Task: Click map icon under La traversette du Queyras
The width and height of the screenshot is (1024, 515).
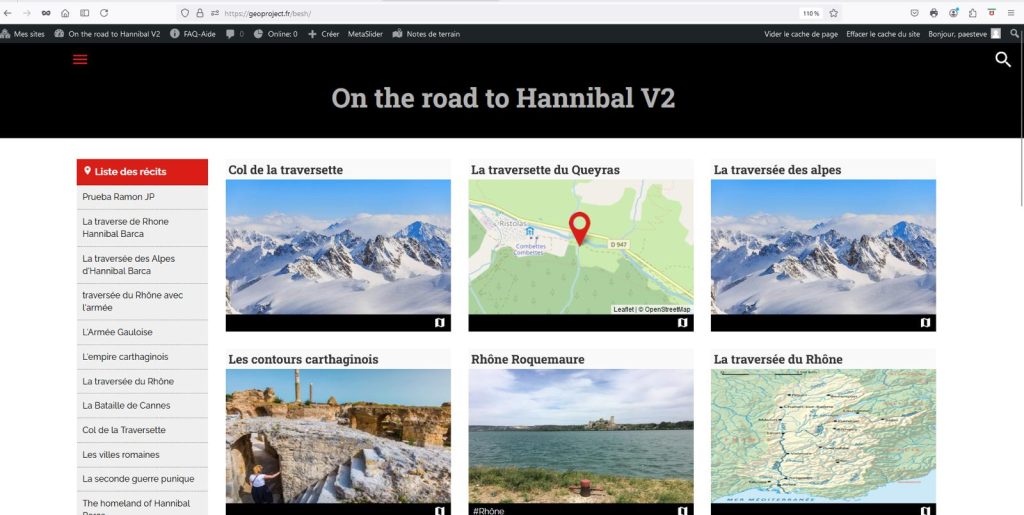Action: [682, 323]
